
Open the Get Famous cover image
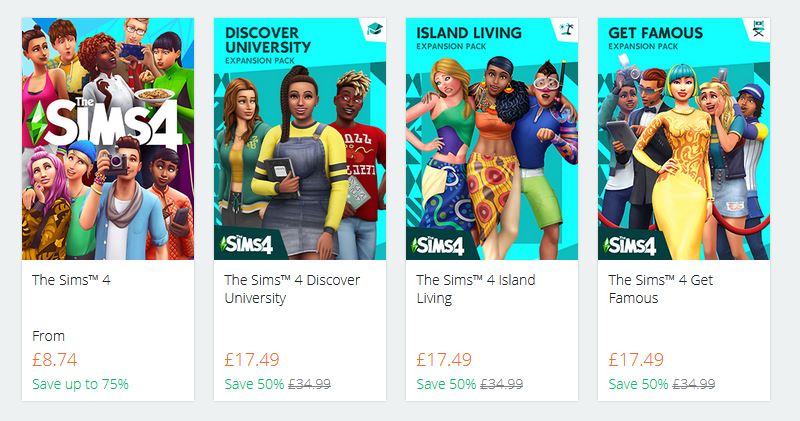684,139
